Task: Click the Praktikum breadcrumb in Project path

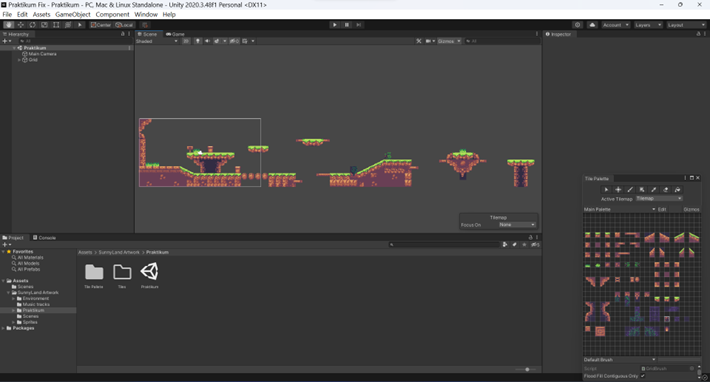Action: 157,252
